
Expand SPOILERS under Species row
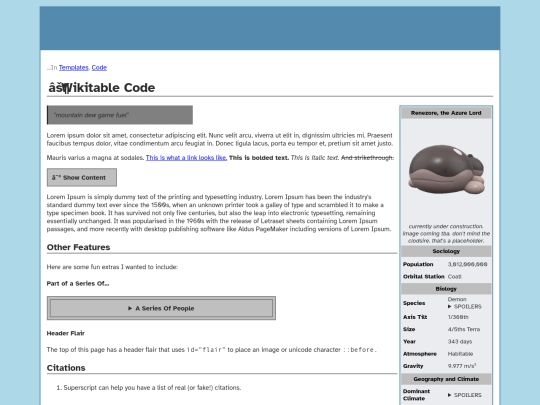point(465,307)
